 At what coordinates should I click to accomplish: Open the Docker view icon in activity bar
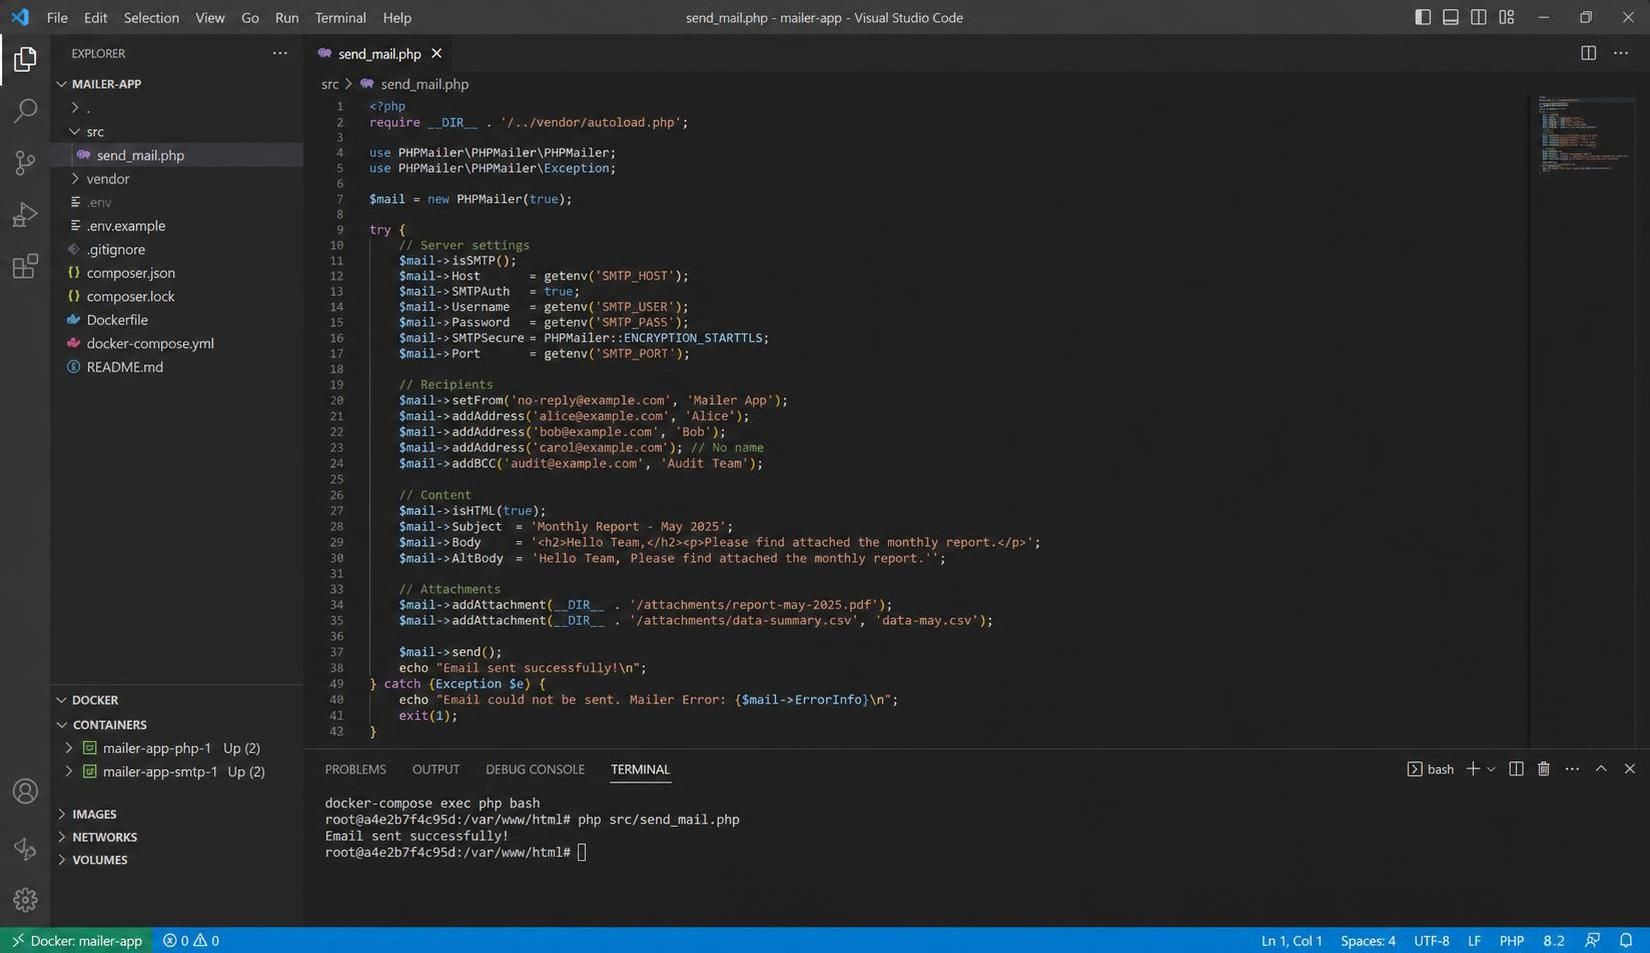[25, 848]
